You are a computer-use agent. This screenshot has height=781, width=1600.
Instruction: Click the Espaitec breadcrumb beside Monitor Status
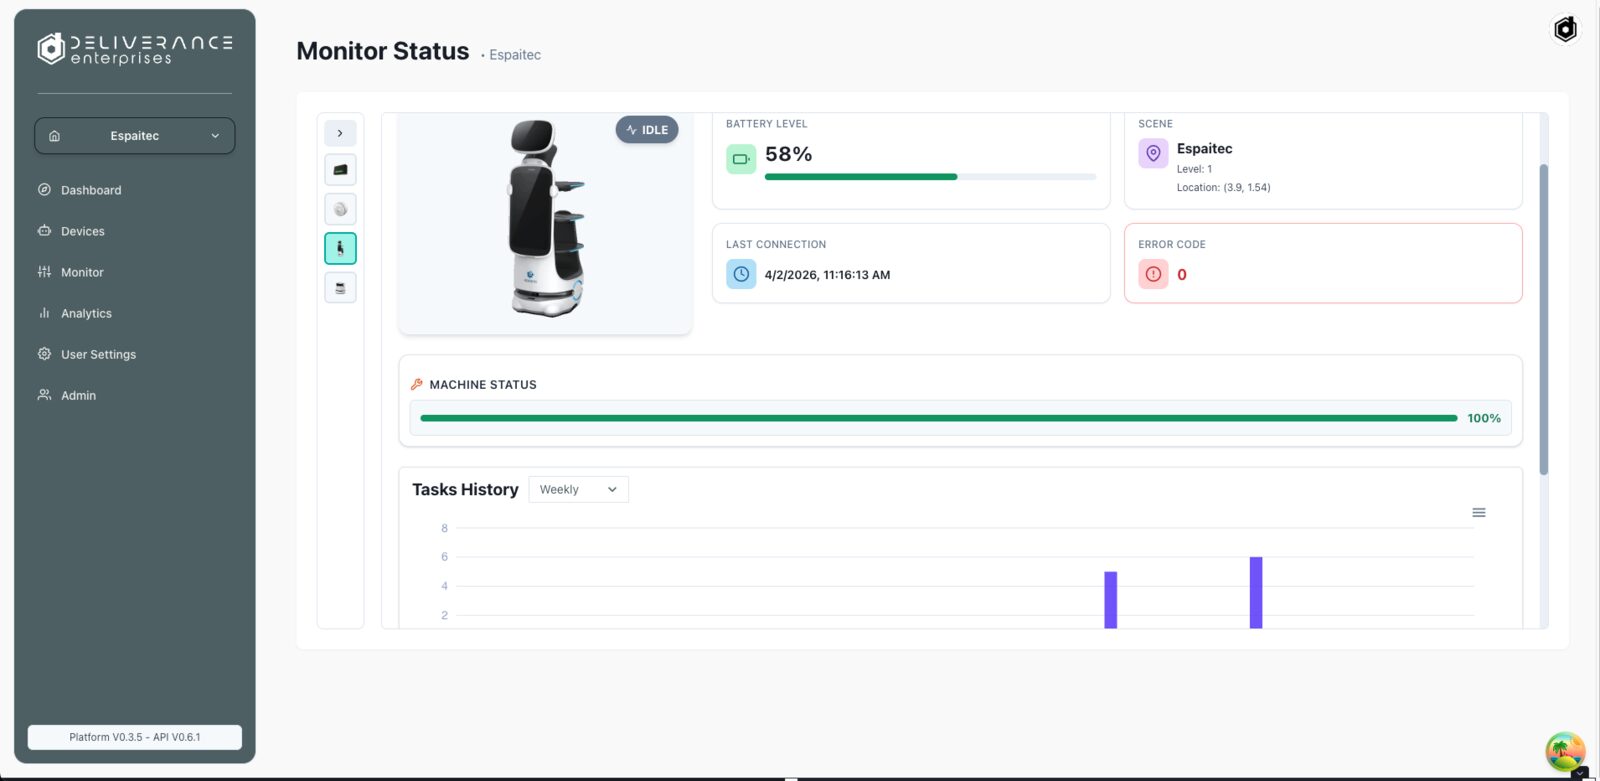pyautogui.click(x=515, y=55)
